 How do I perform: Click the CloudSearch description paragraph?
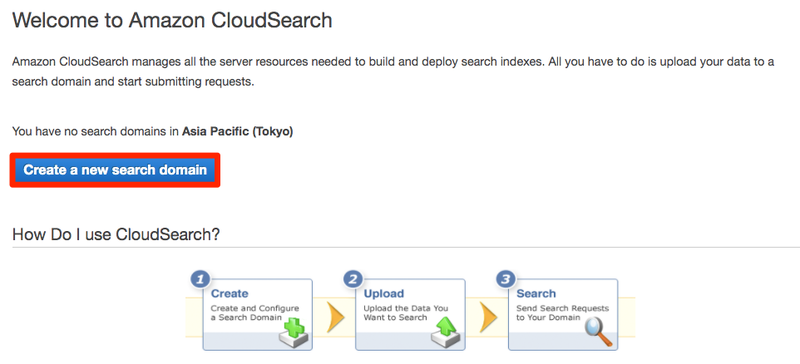pos(393,72)
